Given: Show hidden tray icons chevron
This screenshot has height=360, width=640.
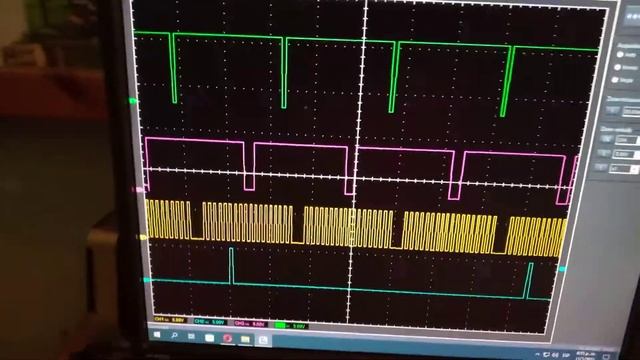Looking at the screenshot, I should pyautogui.click(x=538, y=354).
